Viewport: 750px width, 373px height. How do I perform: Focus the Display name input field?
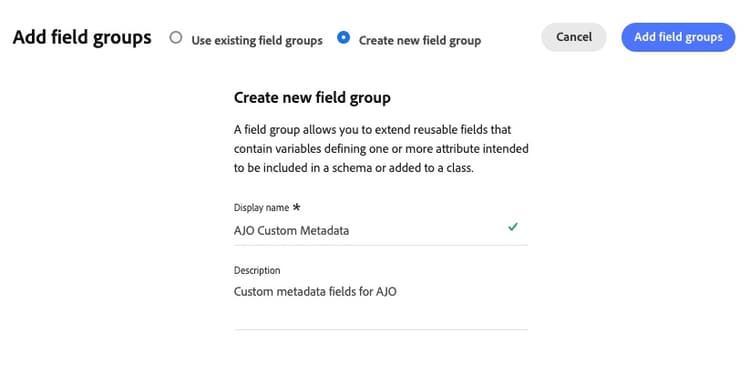tap(381, 230)
